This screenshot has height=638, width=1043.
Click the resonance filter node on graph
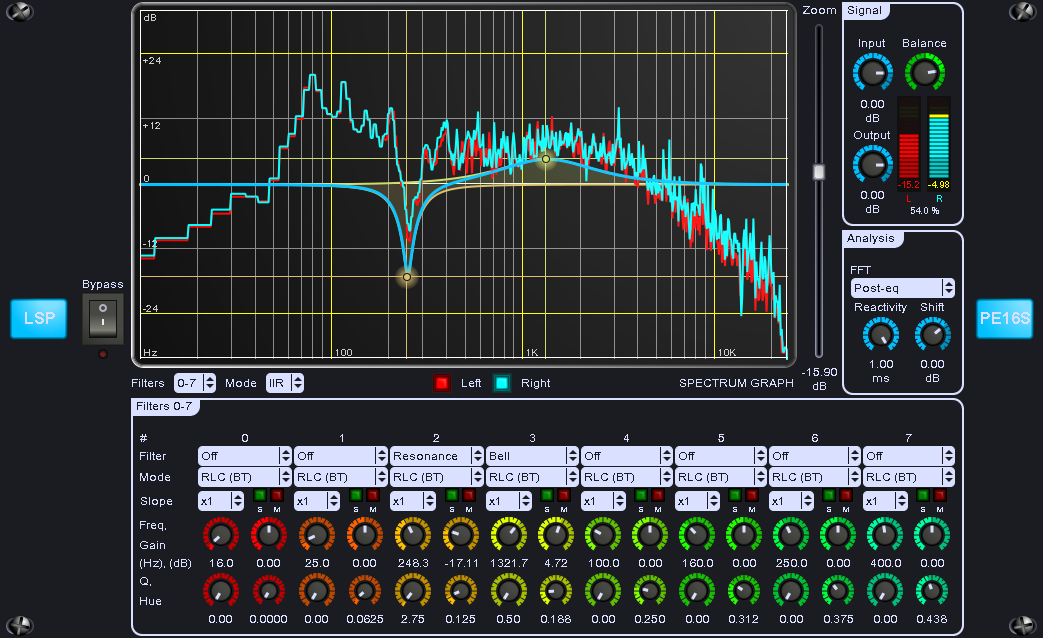pyautogui.click(x=407, y=277)
